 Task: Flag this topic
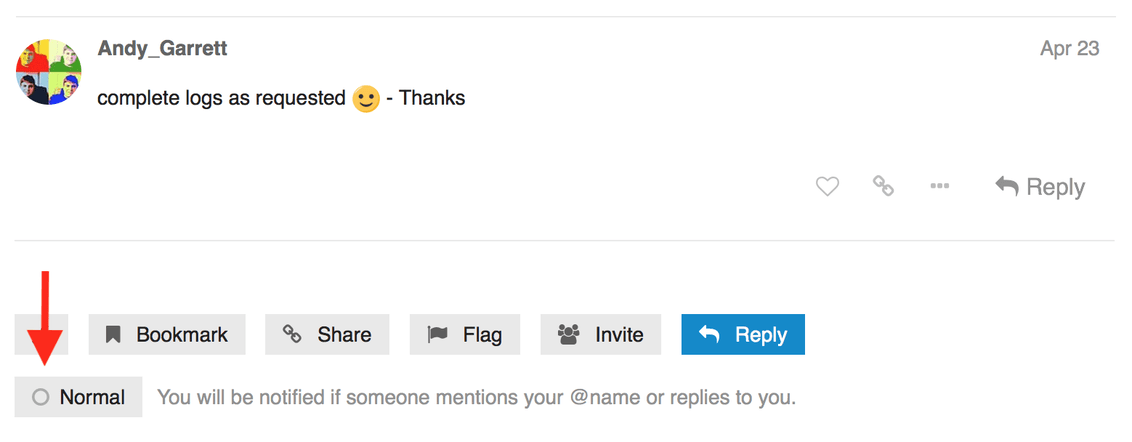tap(465, 335)
